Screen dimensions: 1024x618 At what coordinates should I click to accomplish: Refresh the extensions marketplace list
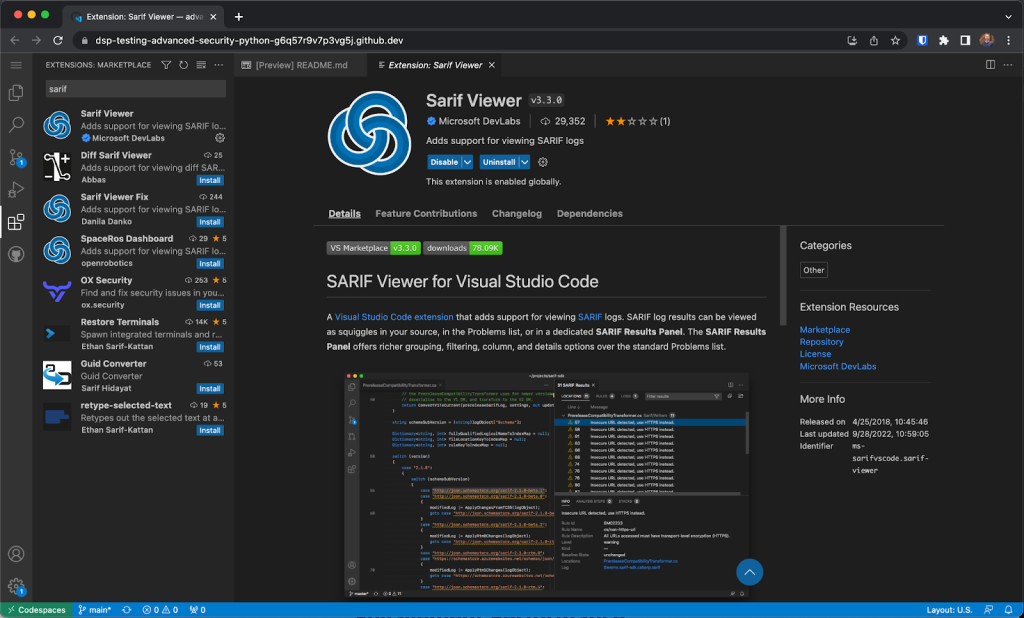coord(183,65)
